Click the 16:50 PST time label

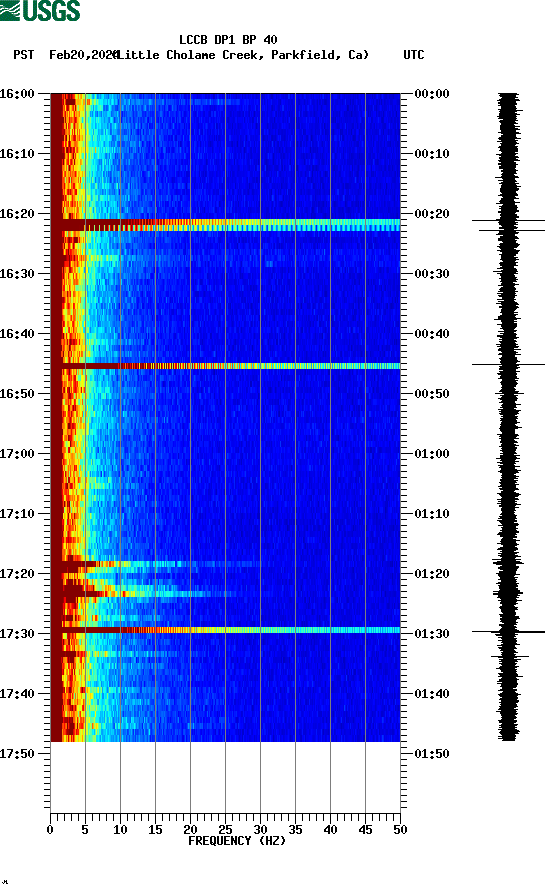point(17,394)
